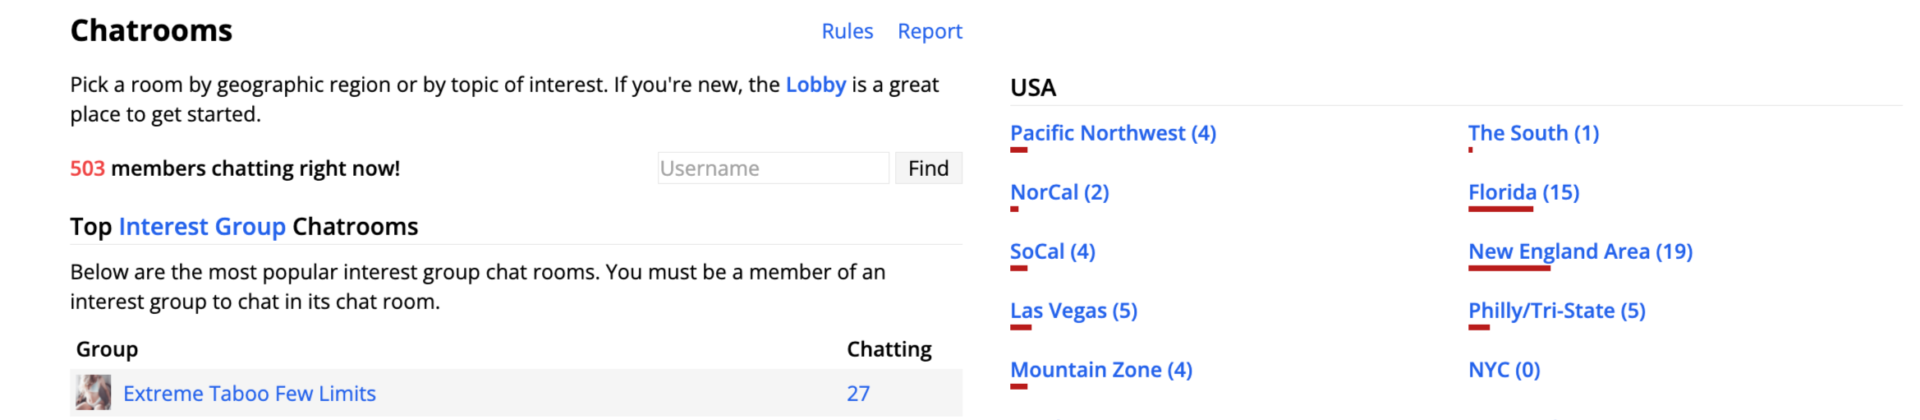1920x420 pixels.
Task: Open the NYC chatroom
Action: pyautogui.click(x=1504, y=370)
